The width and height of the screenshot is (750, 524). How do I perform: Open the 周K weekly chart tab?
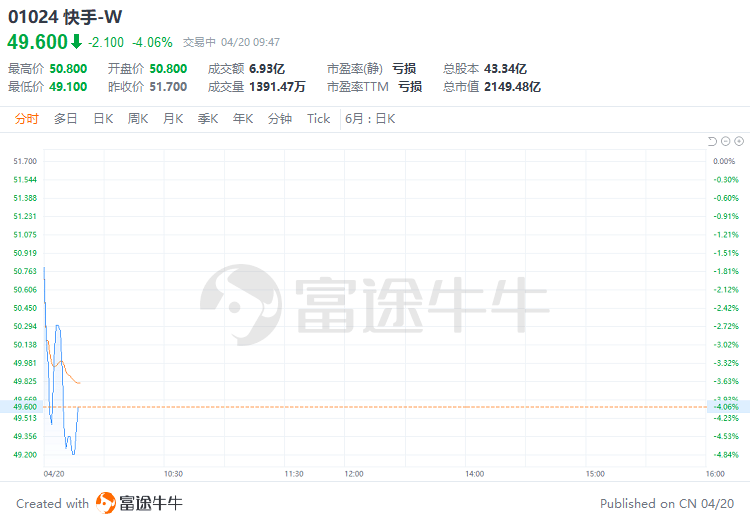[x=138, y=119]
